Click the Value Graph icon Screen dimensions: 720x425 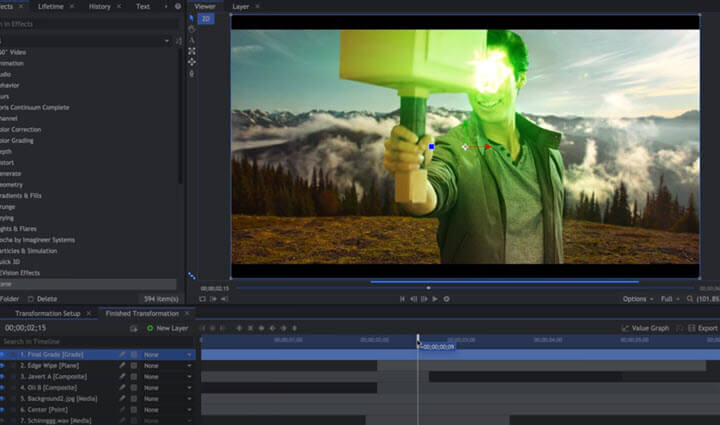625,328
